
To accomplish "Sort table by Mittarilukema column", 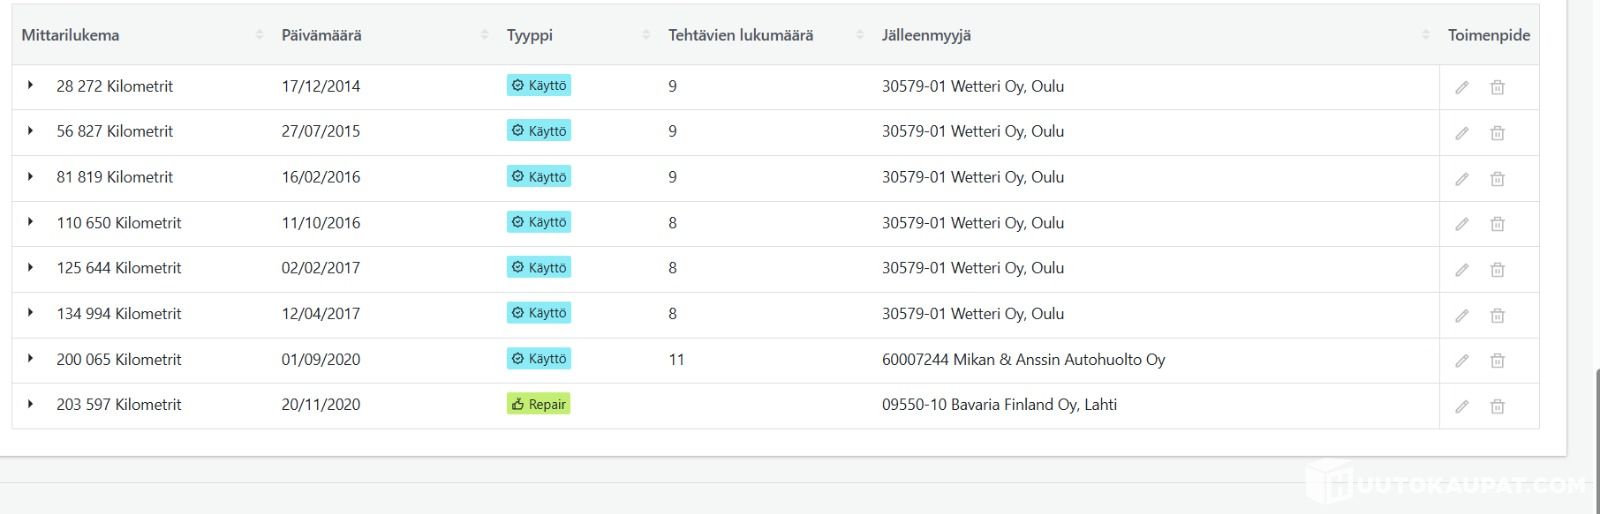I will [70, 35].
